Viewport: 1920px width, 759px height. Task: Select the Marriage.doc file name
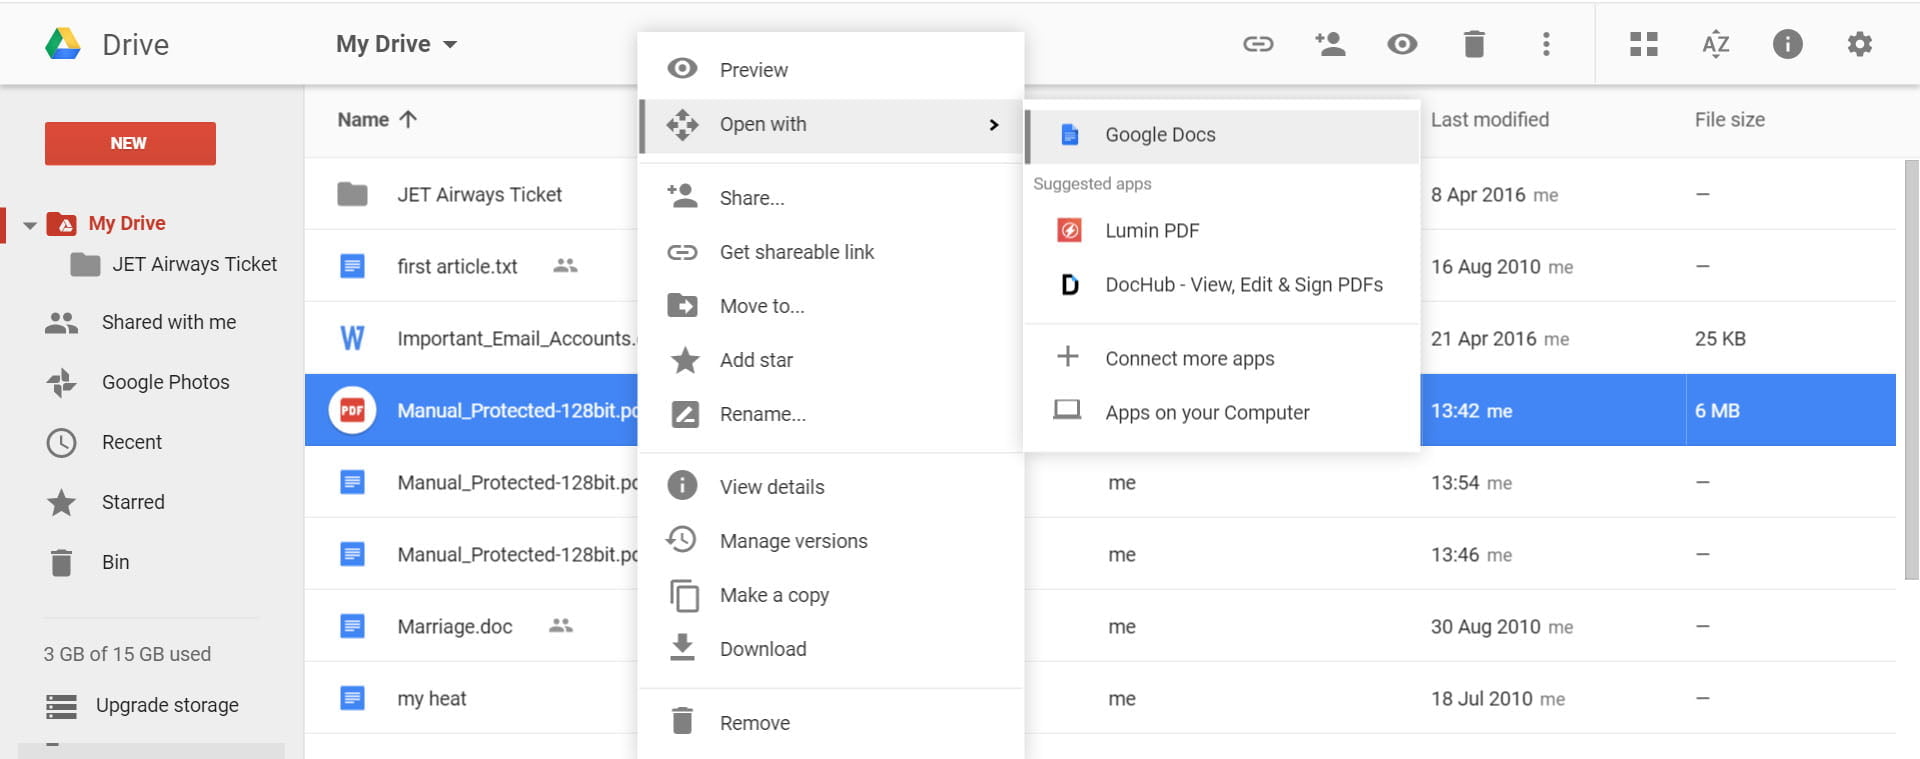point(455,627)
